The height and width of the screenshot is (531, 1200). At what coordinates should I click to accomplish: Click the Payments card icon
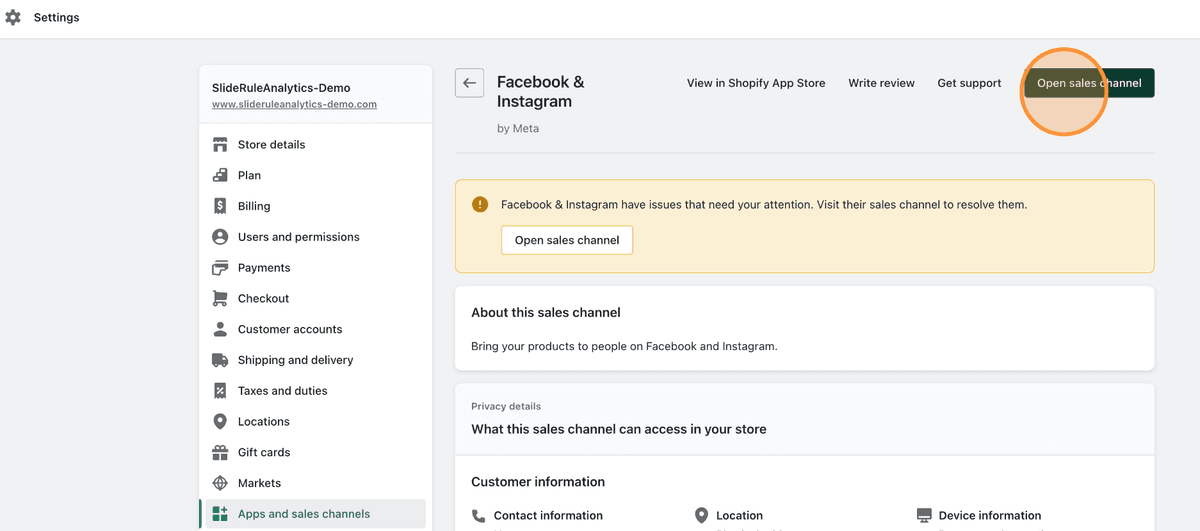(x=220, y=268)
